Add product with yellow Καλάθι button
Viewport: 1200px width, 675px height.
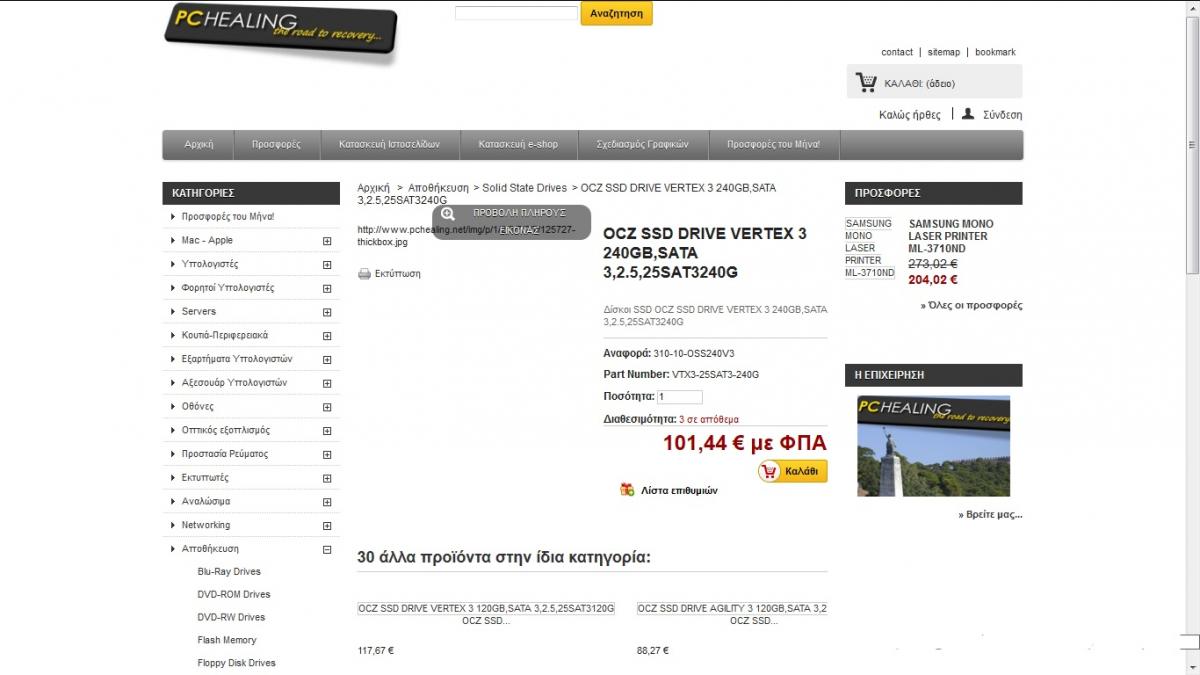793,471
